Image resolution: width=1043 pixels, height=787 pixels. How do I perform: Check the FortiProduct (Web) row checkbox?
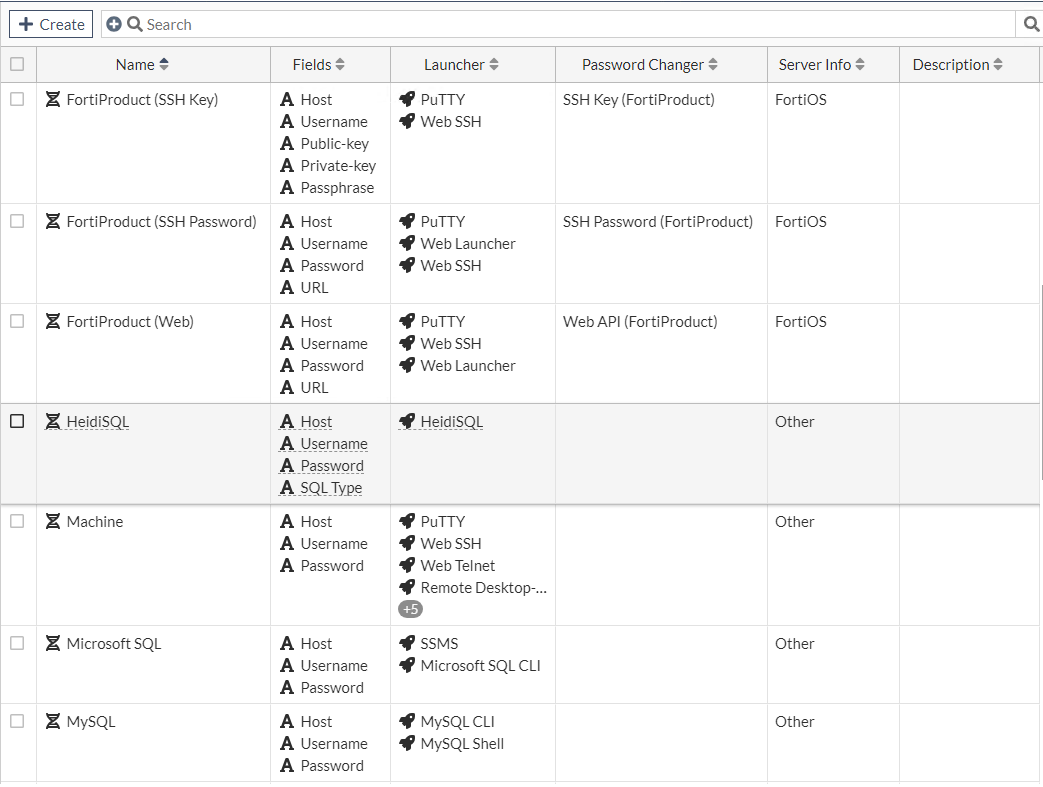click(x=17, y=321)
